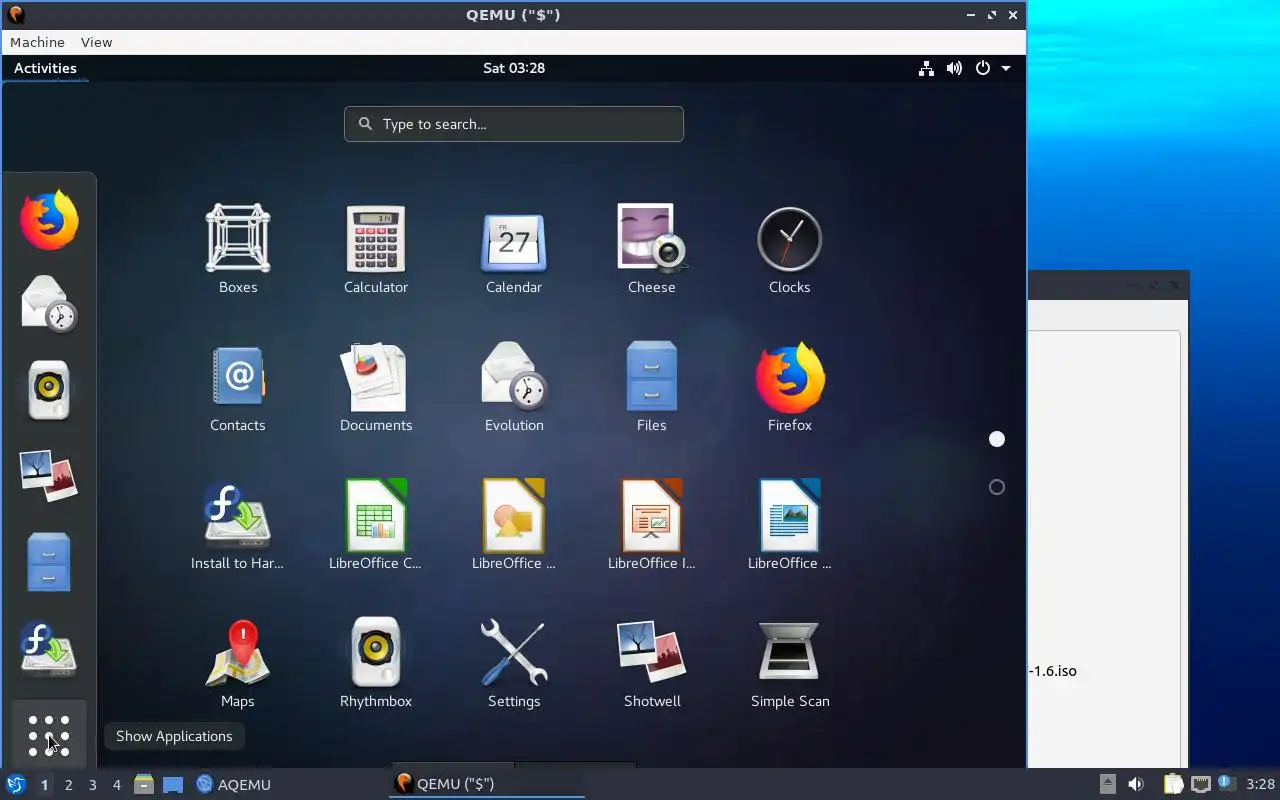Select the first app grid page indicator

997,439
